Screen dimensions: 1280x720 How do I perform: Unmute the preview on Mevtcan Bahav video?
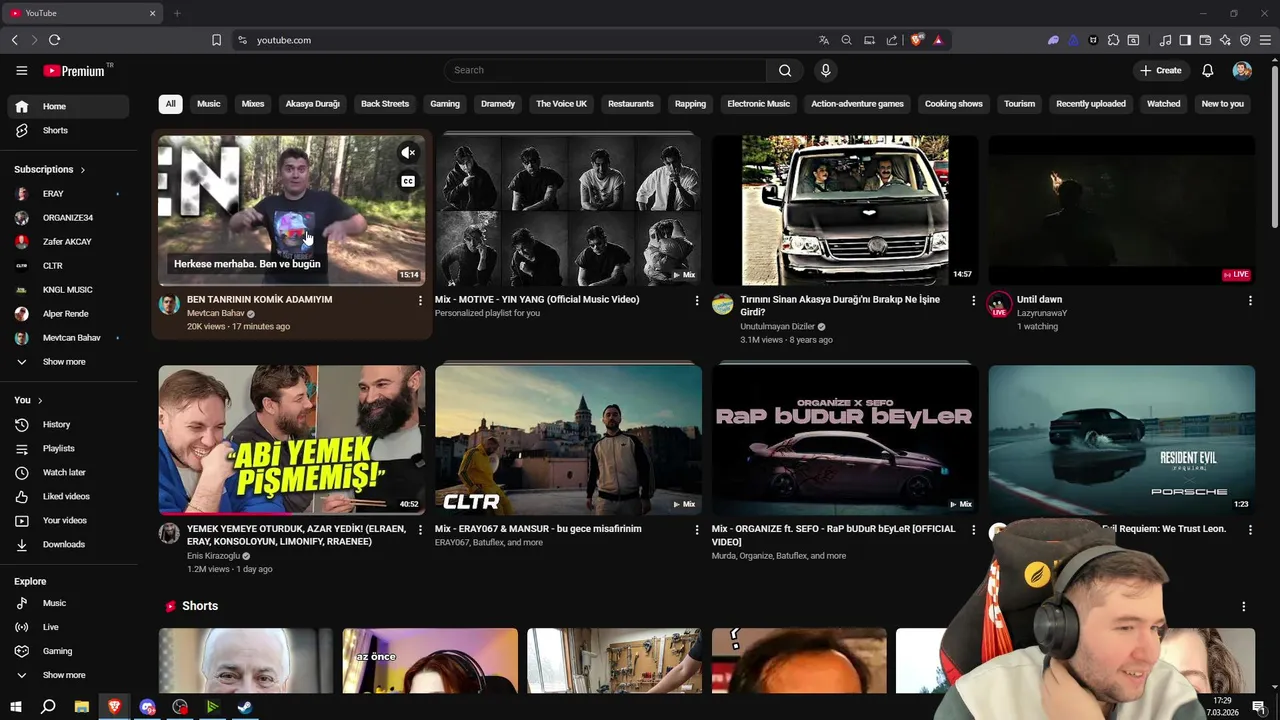point(408,153)
